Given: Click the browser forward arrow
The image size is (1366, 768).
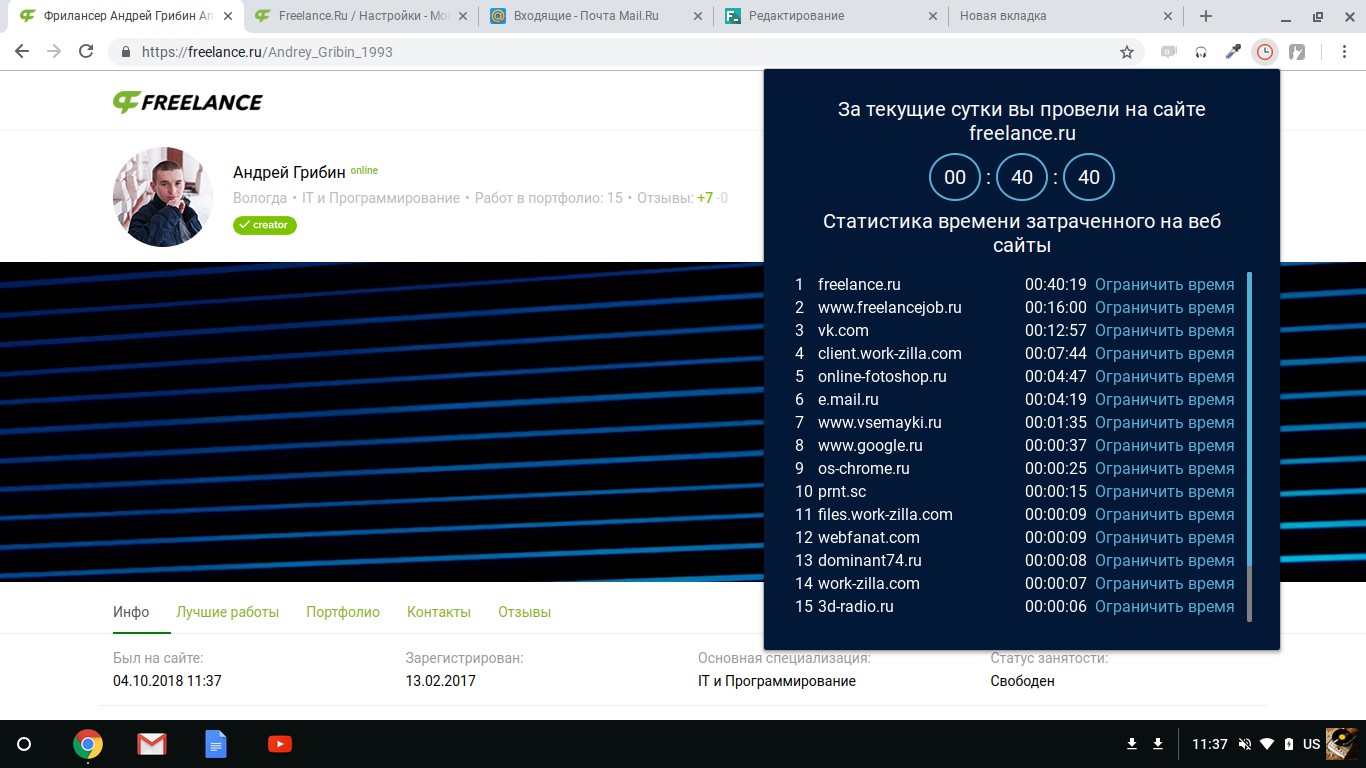Looking at the screenshot, I should coord(54,52).
